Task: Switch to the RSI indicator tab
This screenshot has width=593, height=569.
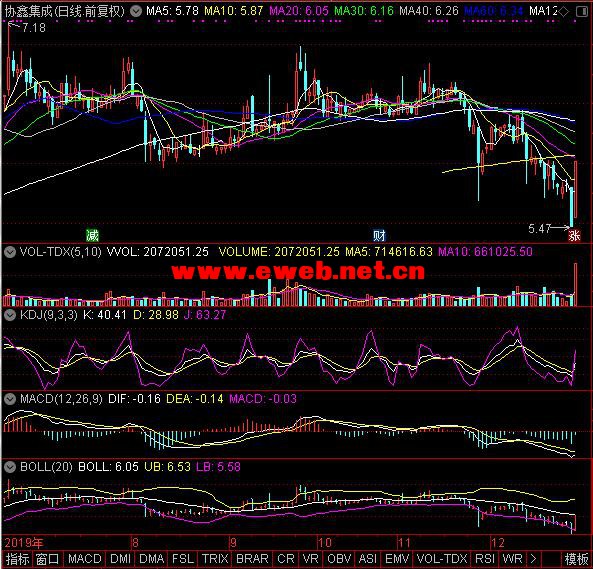Action: [484, 559]
